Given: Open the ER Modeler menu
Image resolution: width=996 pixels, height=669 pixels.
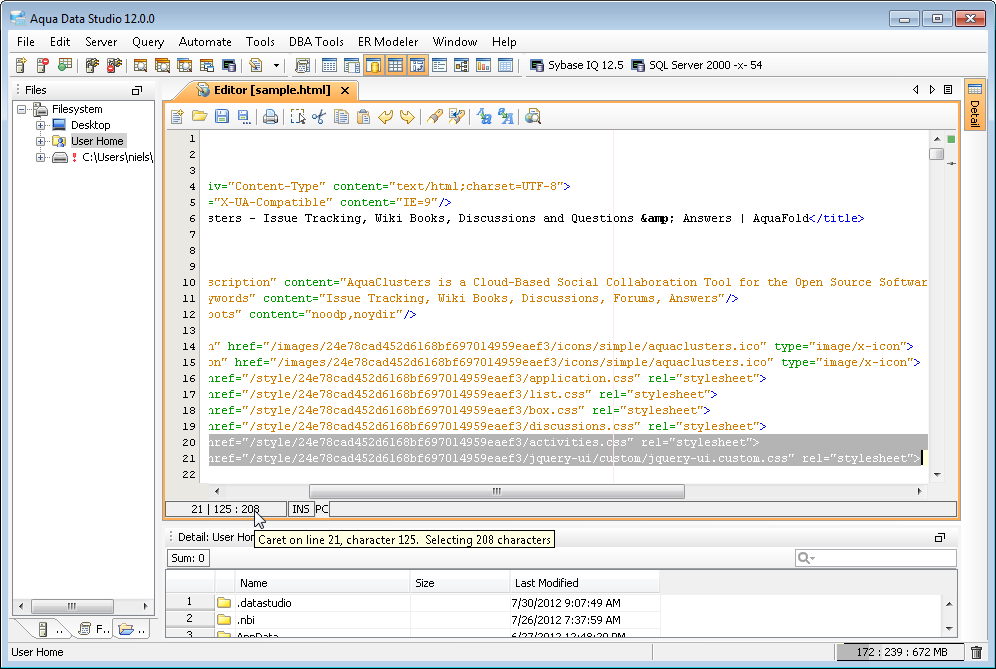Looking at the screenshot, I should (x=389, y=42).
